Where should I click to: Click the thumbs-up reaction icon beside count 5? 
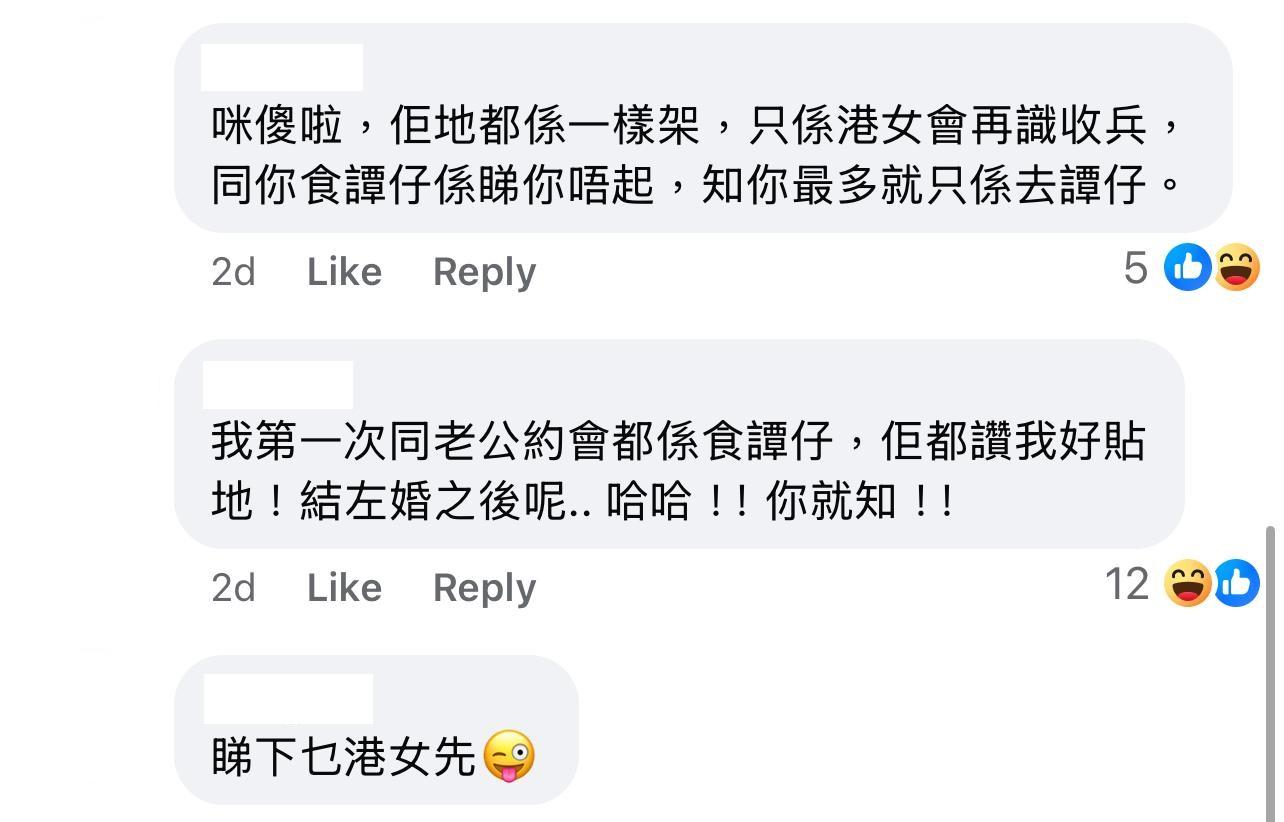[x=1188, y=268]
